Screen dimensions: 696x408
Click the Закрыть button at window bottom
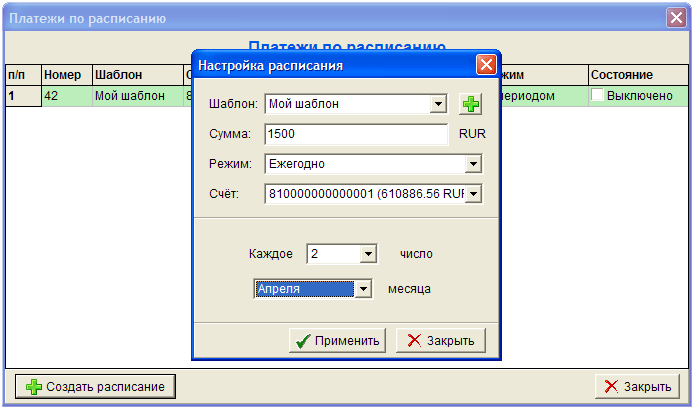tap(638, 387)
